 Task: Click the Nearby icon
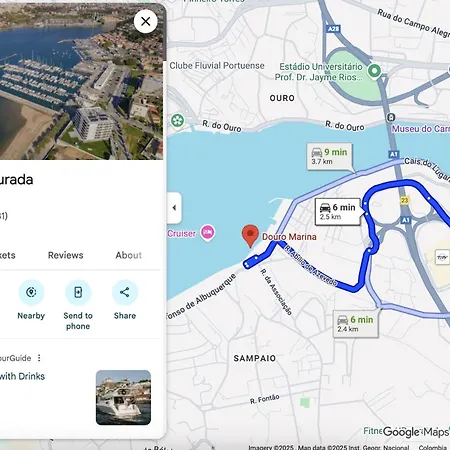[31, 292]
